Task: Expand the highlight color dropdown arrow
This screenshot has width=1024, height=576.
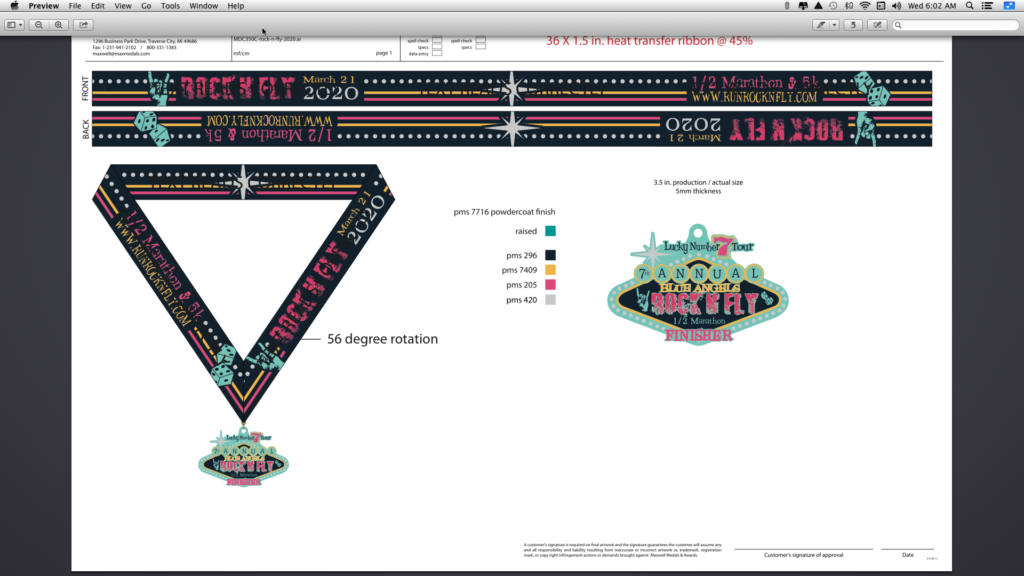Action: [x=834, y=25]
